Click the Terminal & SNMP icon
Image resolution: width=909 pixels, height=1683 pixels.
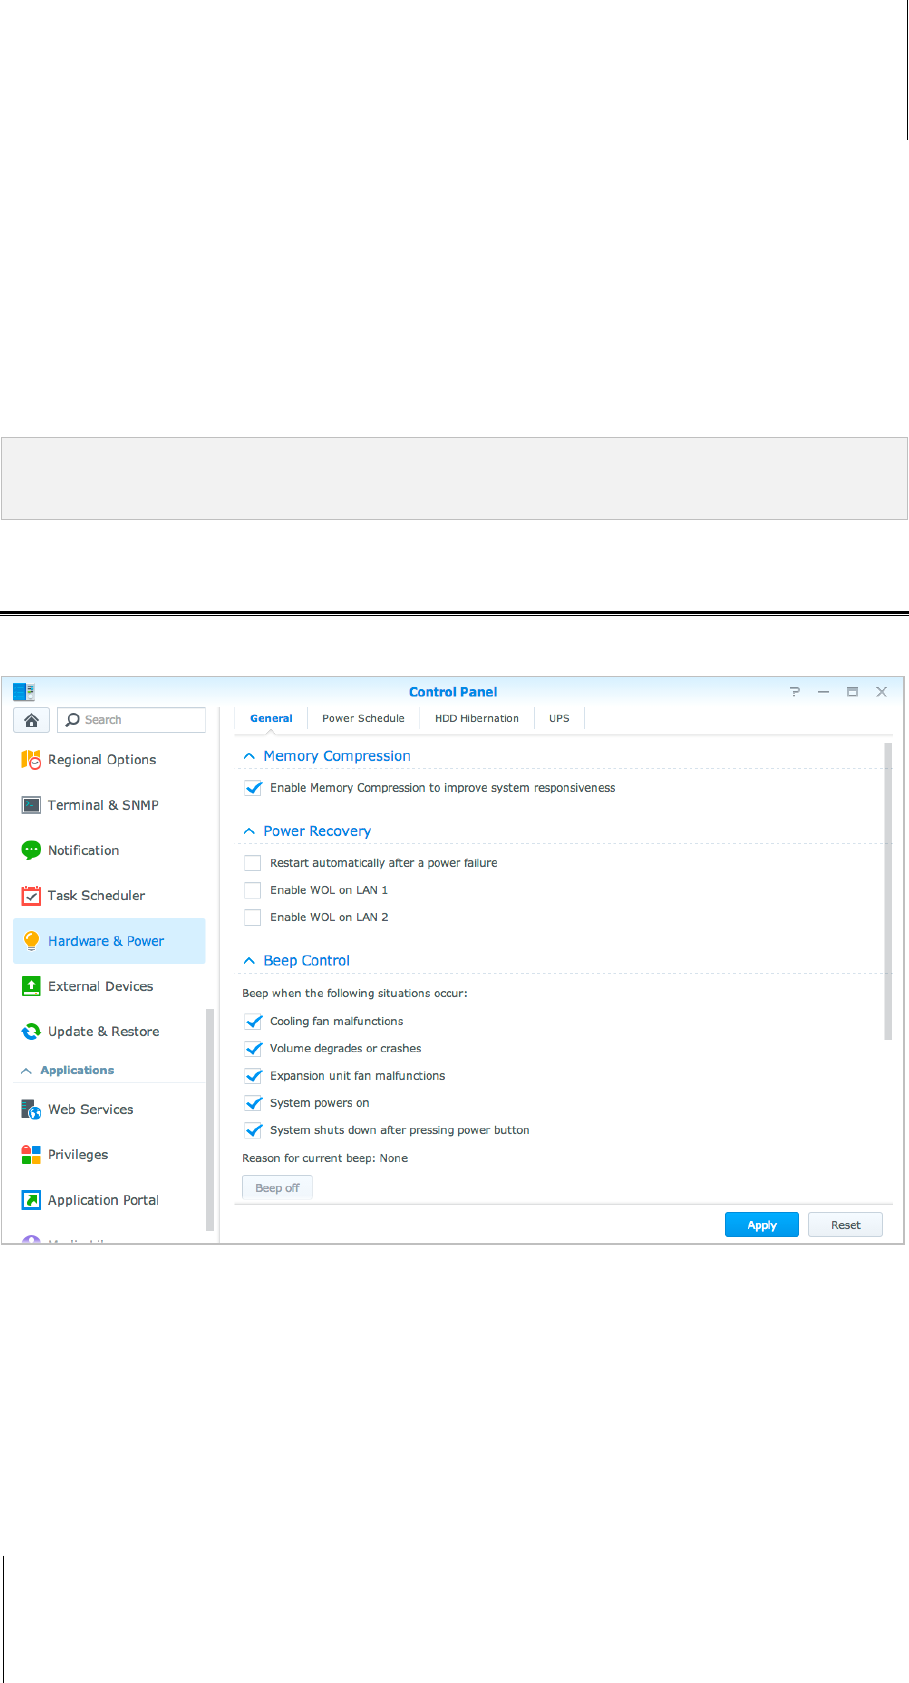pos(31,805)
